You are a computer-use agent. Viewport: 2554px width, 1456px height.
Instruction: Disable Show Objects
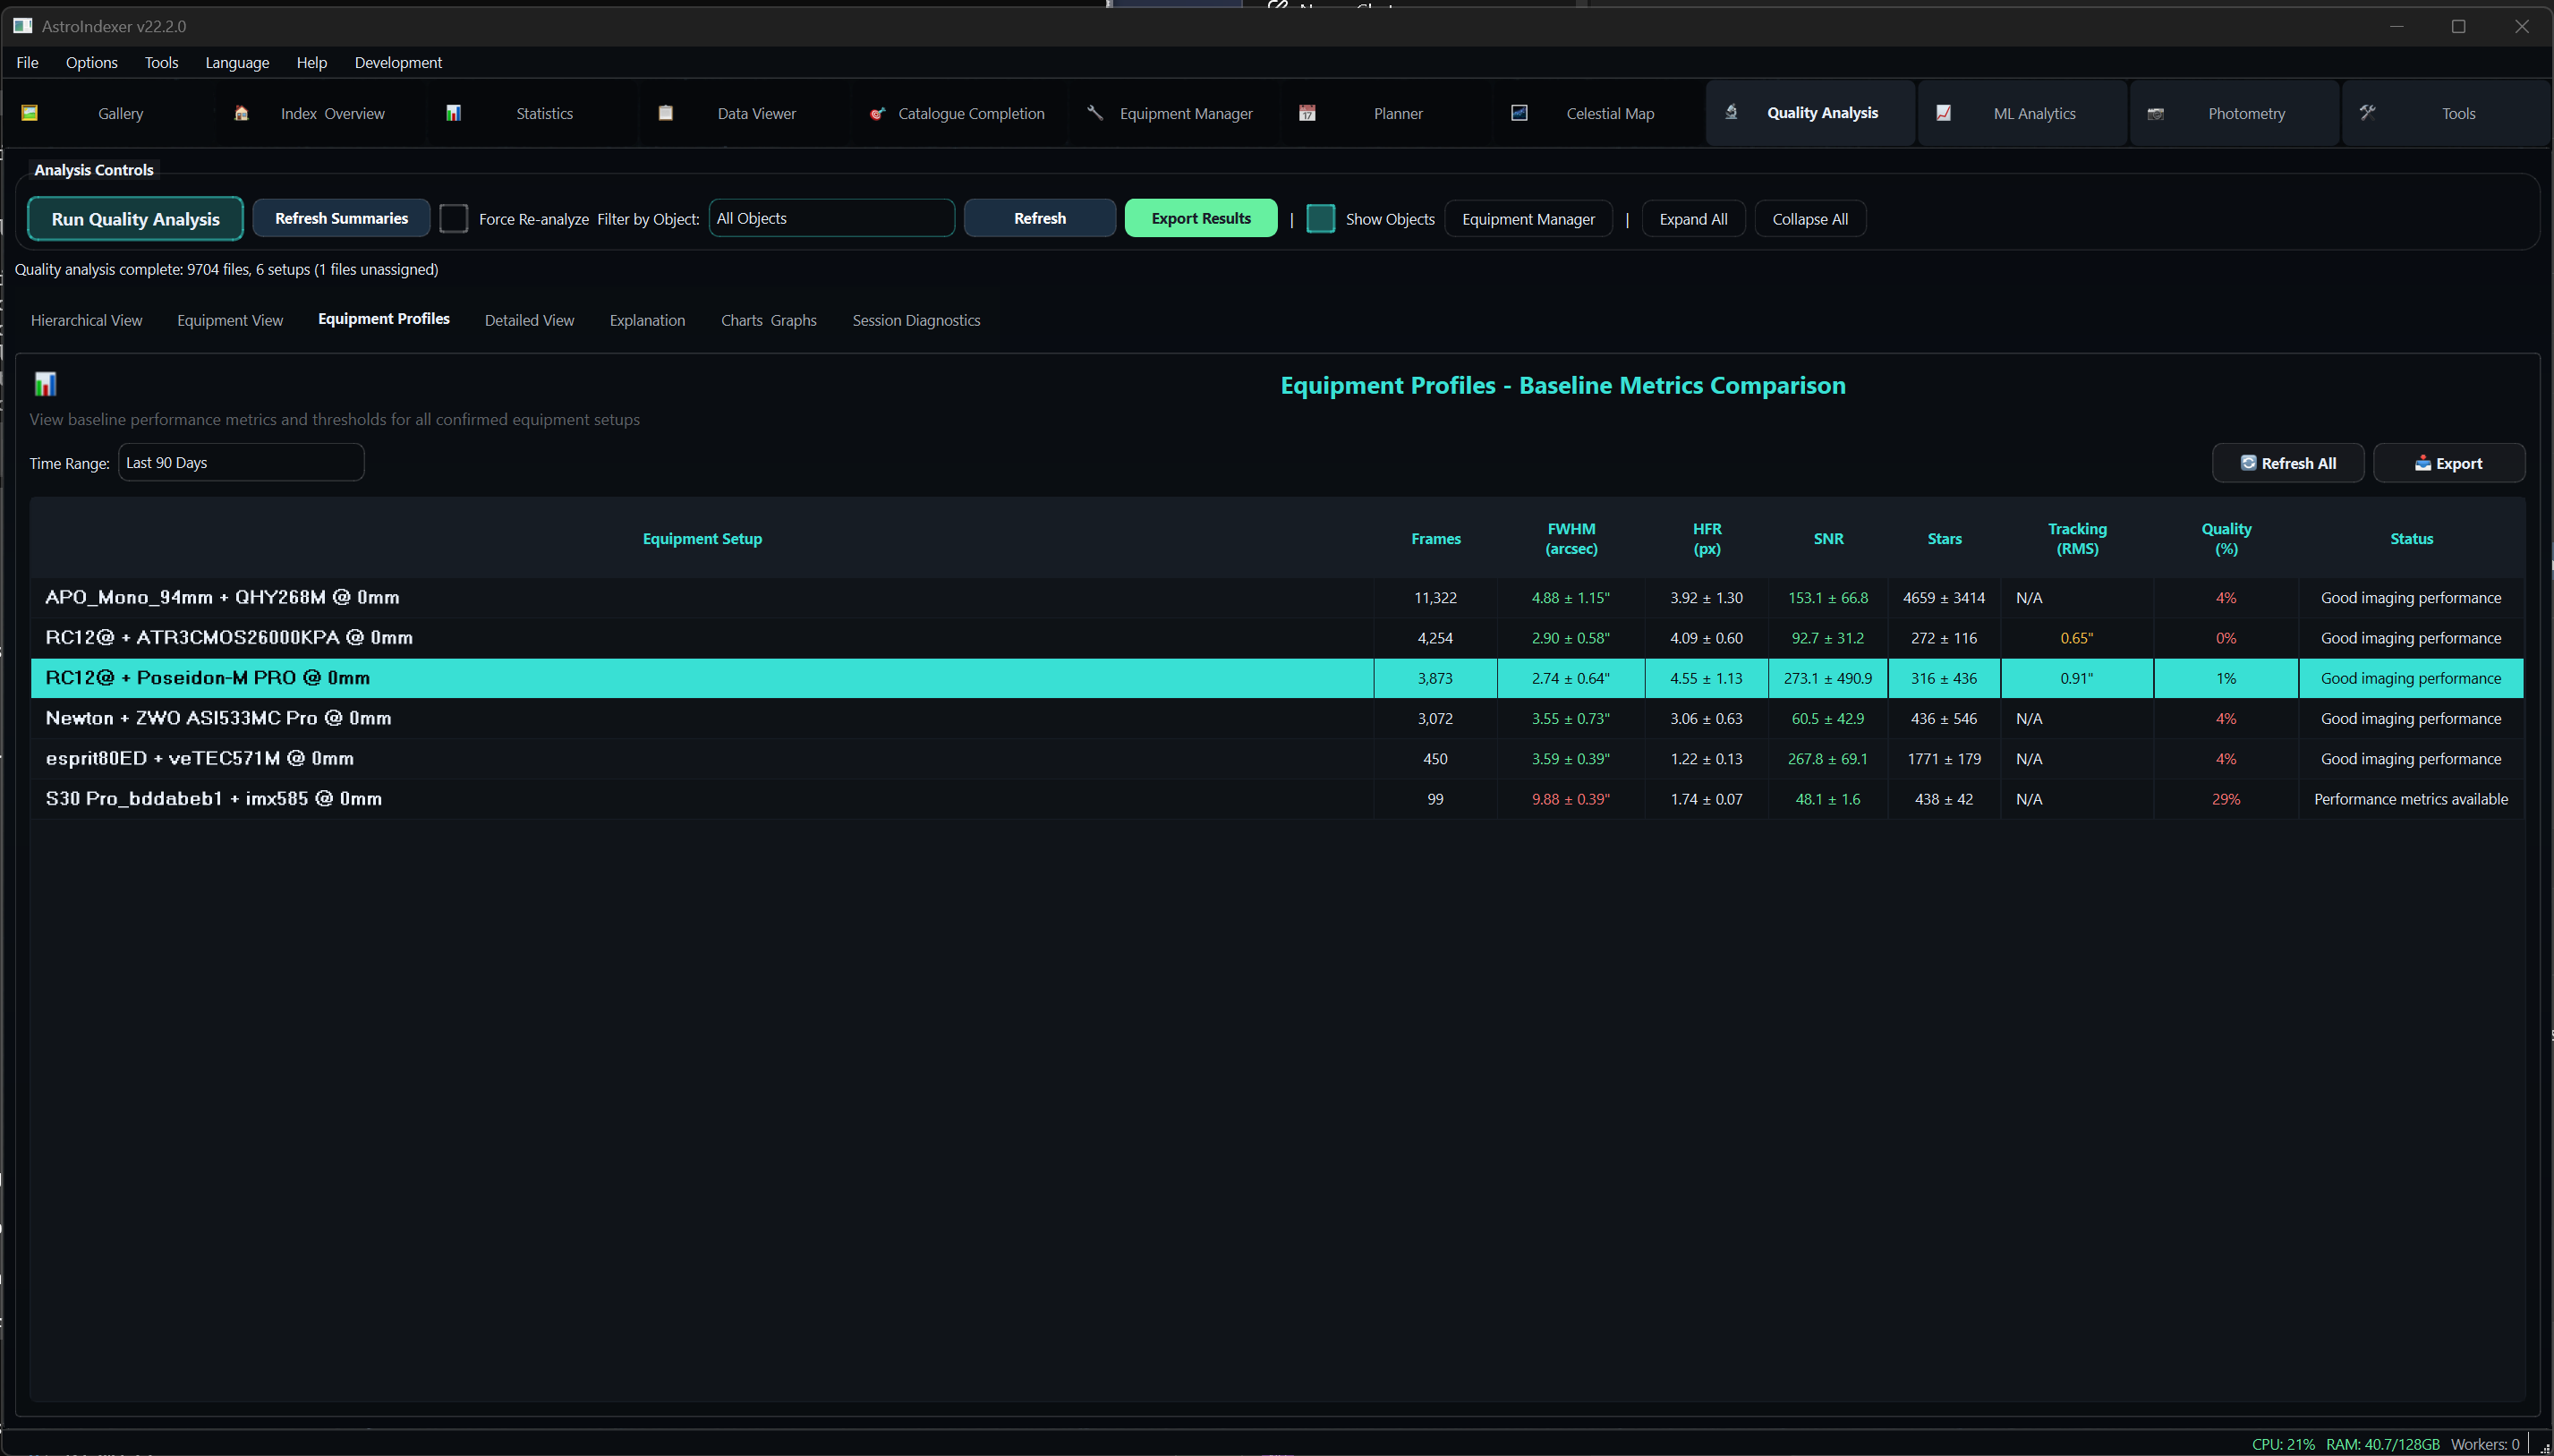1320,218
